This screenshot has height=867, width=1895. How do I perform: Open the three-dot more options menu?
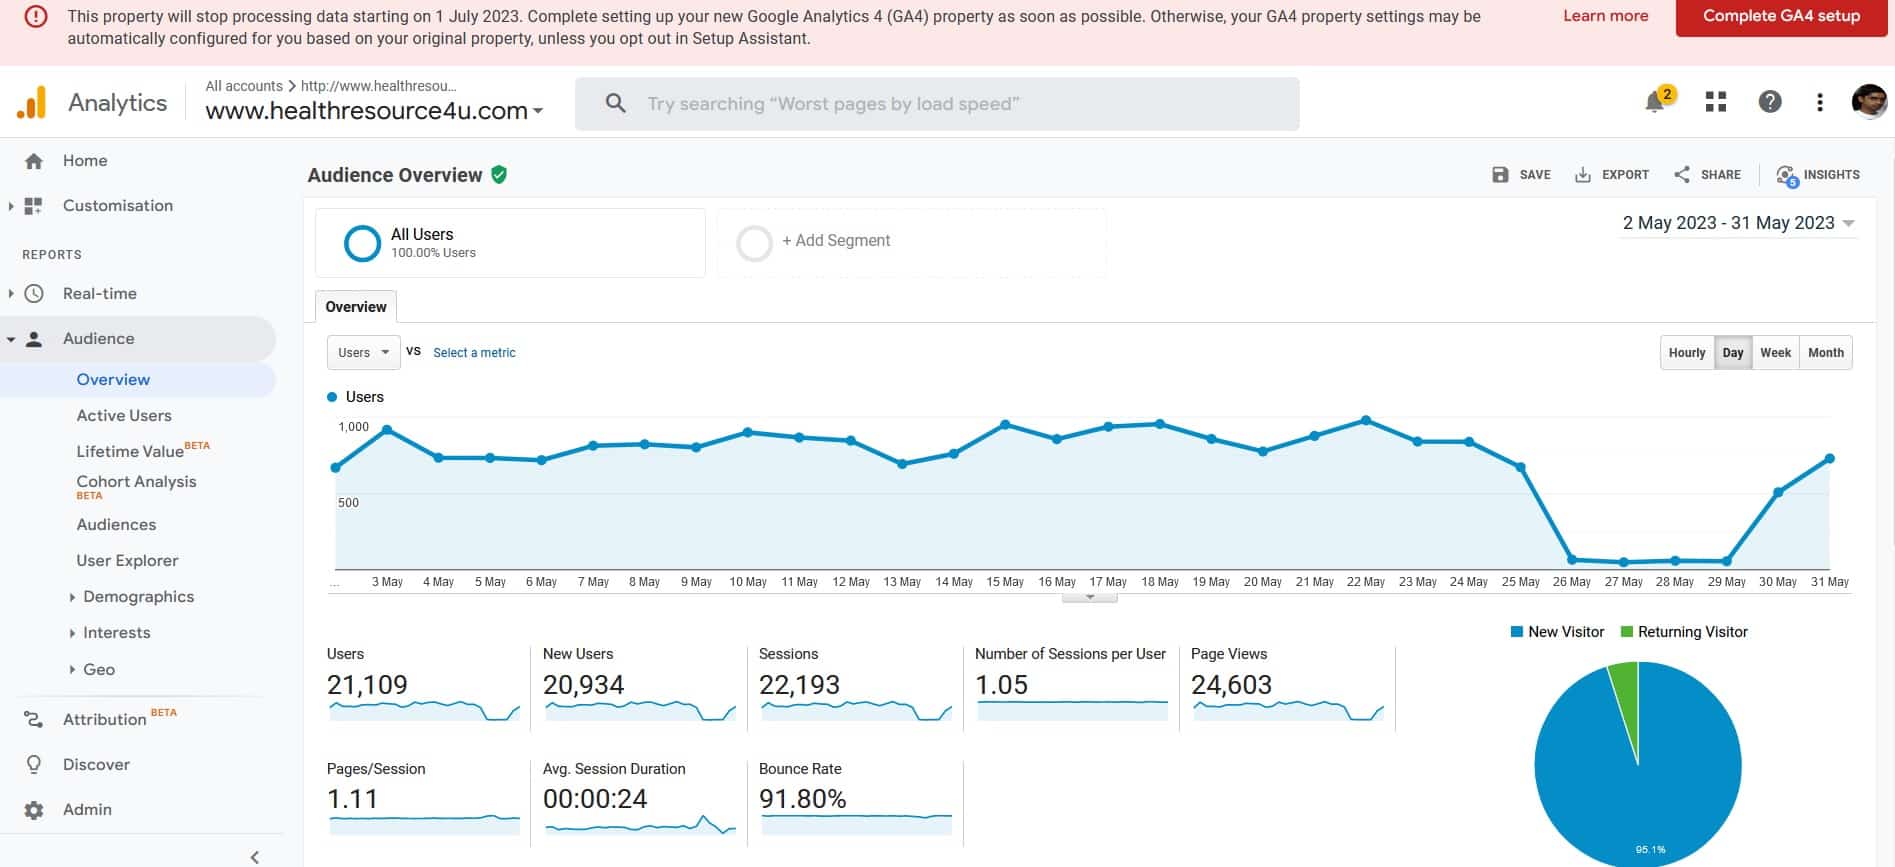(x=1820, y=102)
